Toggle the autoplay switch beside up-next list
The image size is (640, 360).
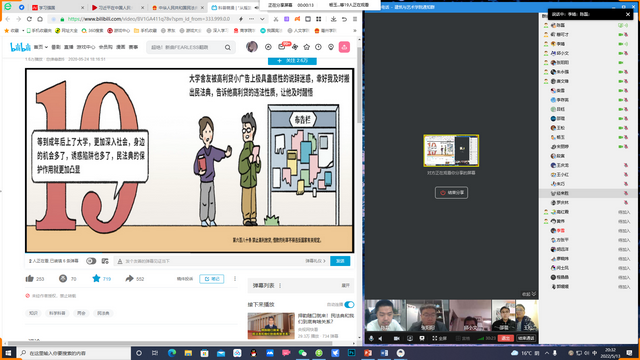(349, 304)
